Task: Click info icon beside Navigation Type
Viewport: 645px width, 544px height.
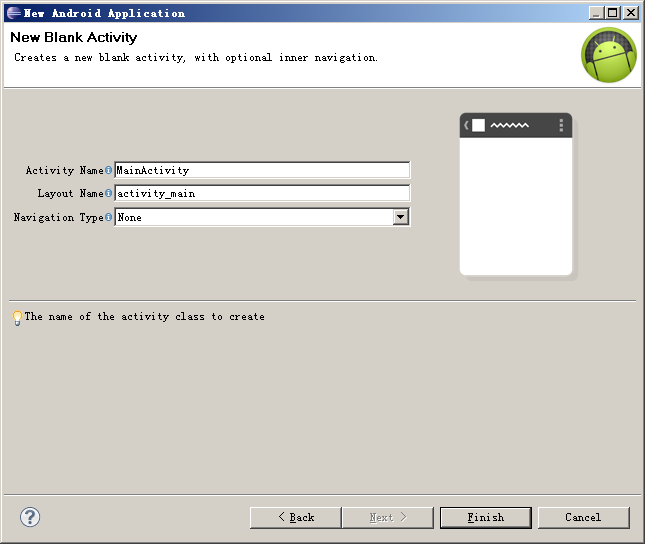Action: click(108, 217)
